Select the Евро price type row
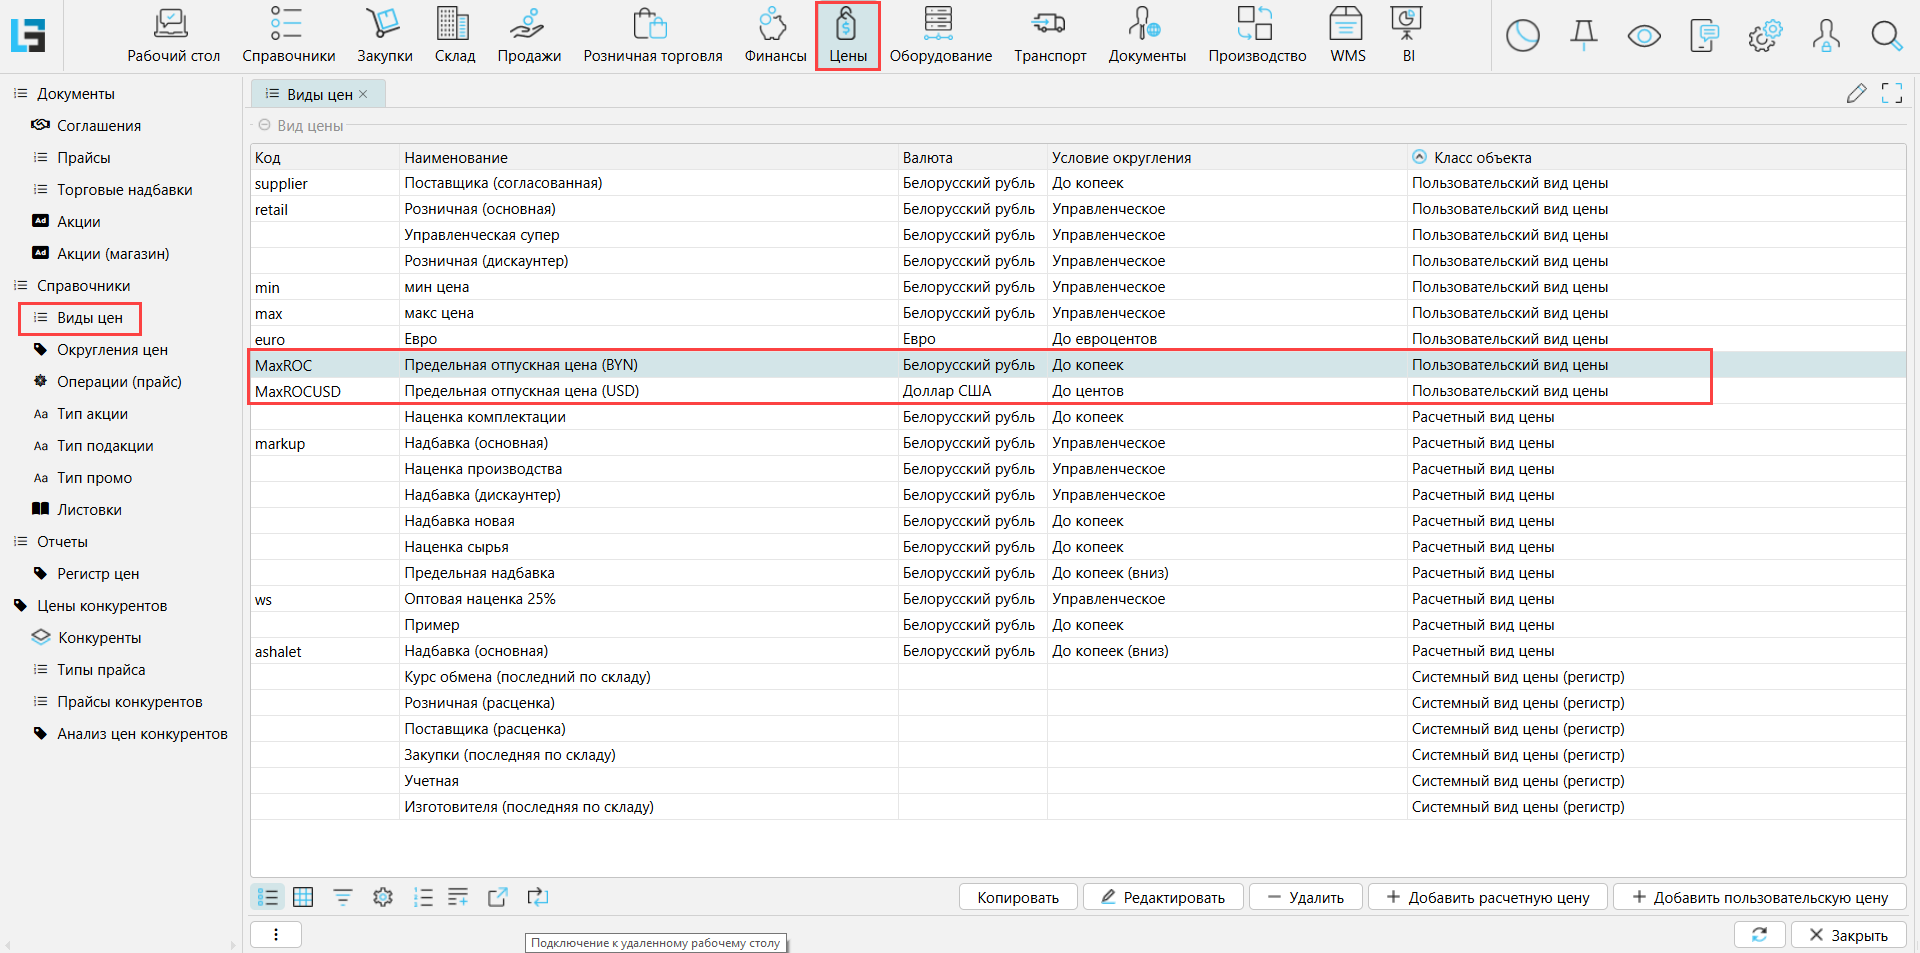Viewport: 1920px width, 953px height. pos(650,339)
